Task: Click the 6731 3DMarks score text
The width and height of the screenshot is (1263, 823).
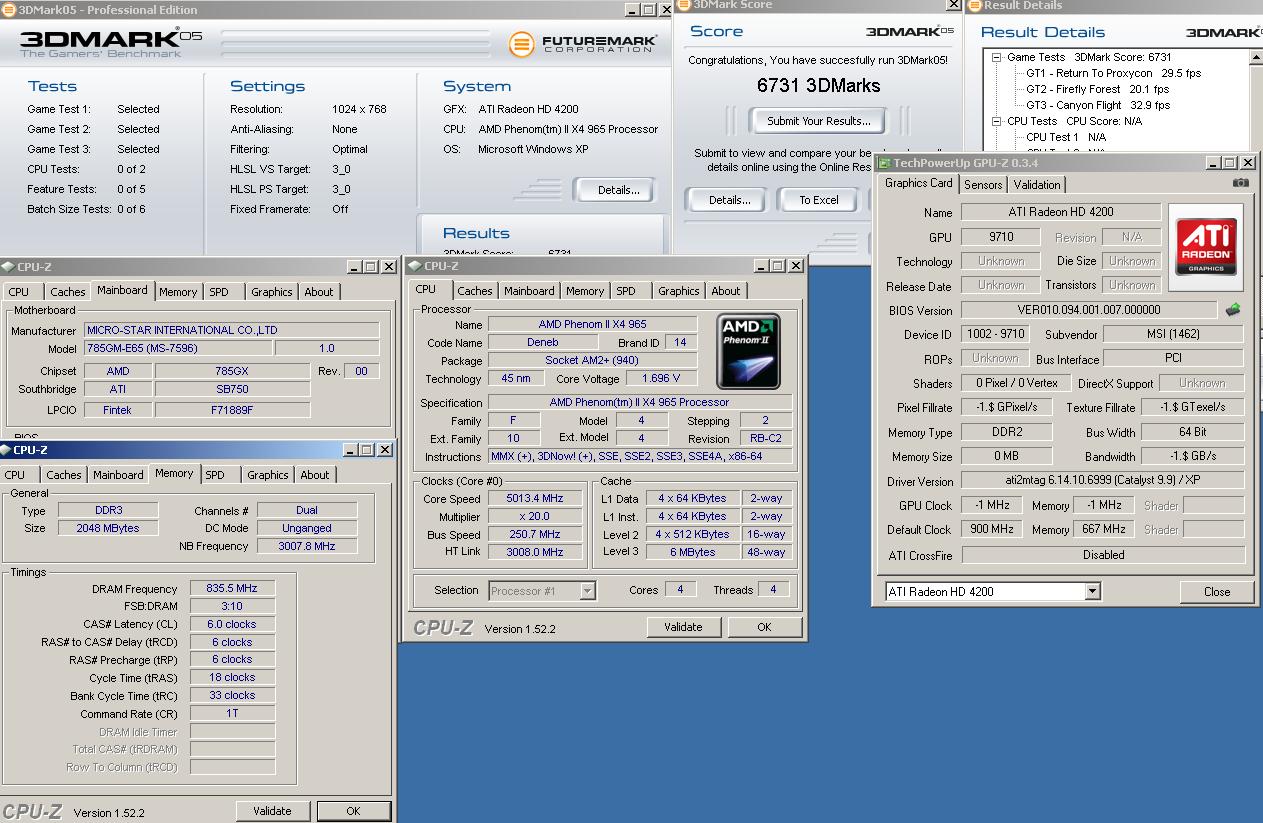Action: click(x=819, y=86)
